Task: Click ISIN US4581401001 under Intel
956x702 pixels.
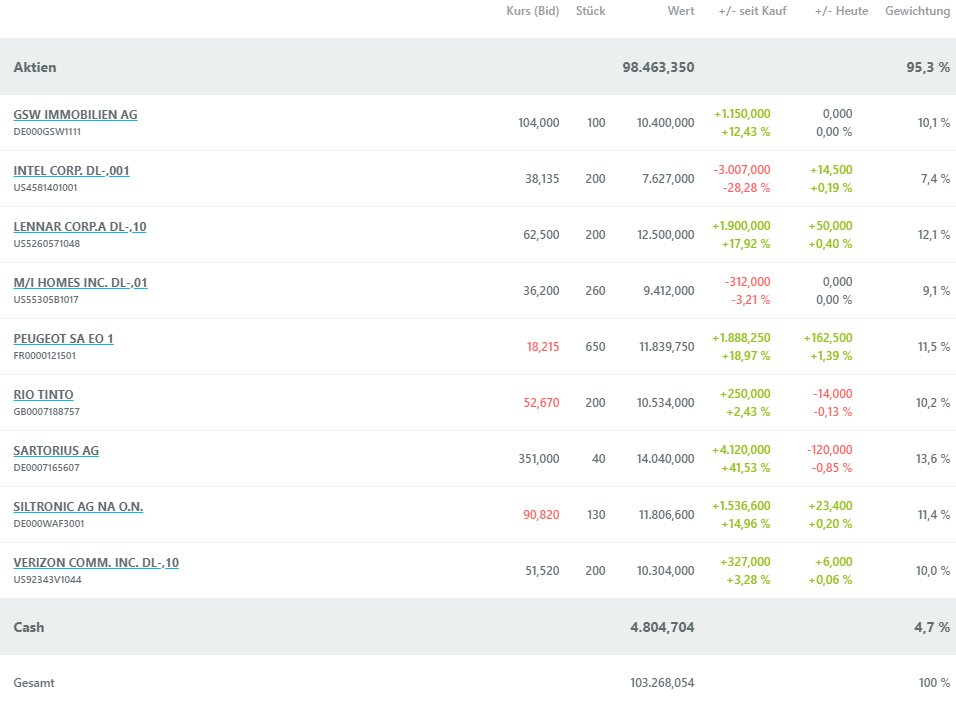Action: coord(46,188)
